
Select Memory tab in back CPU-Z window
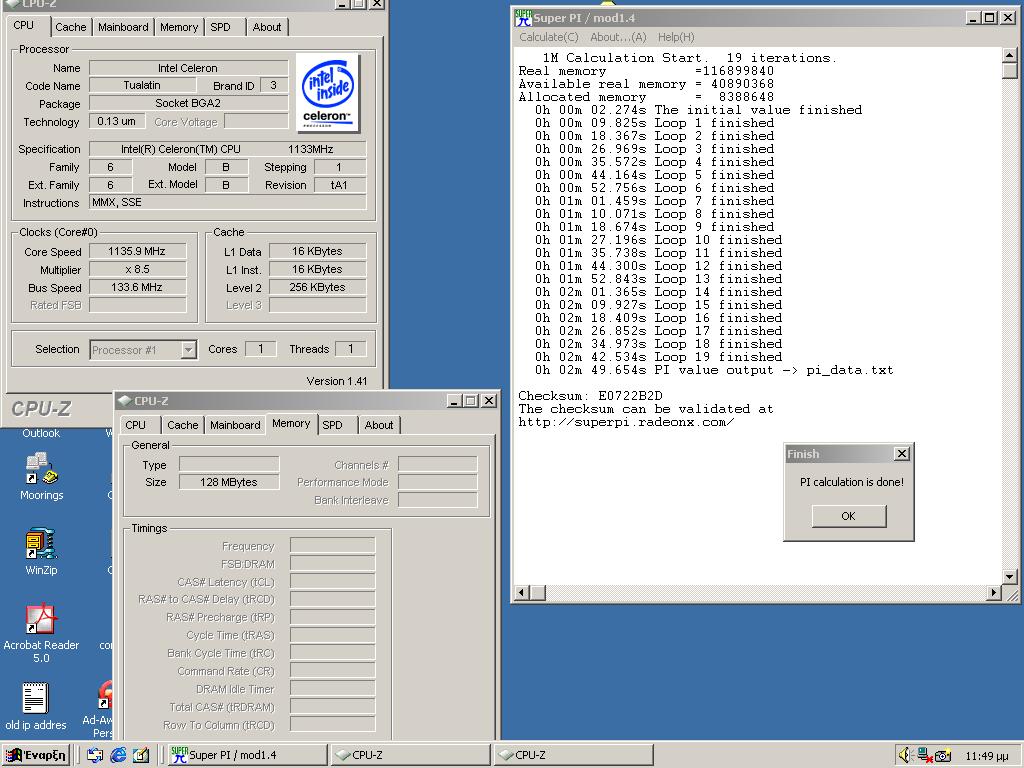(x=178, y=27)
